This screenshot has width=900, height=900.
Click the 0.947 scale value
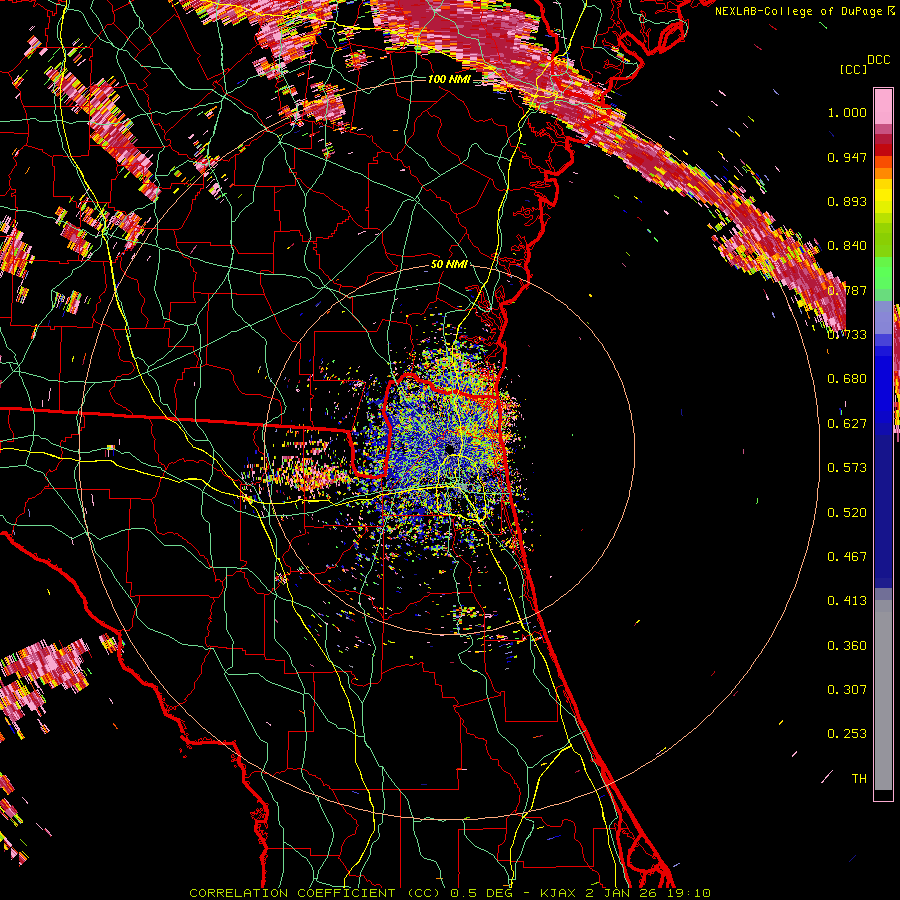coord(847,157)
